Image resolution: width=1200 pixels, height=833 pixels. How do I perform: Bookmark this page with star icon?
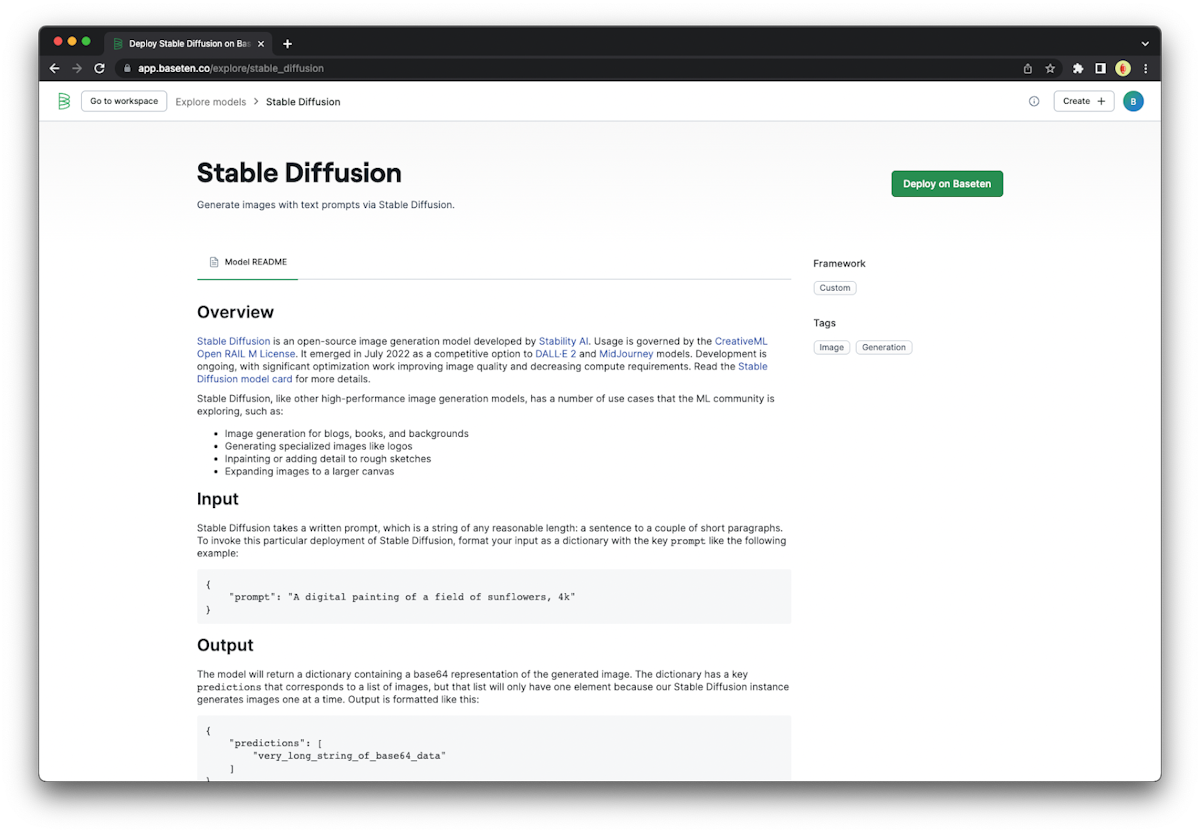(x=1050, y=69)
